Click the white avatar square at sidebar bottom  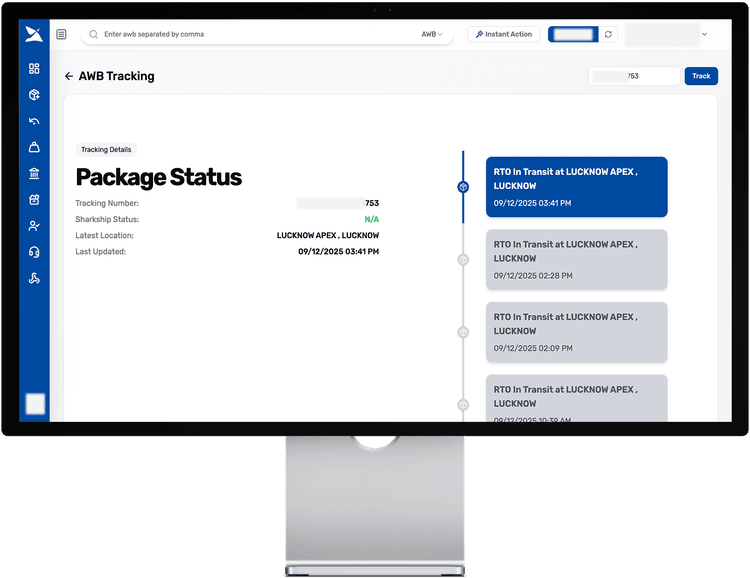coord(35,404)
